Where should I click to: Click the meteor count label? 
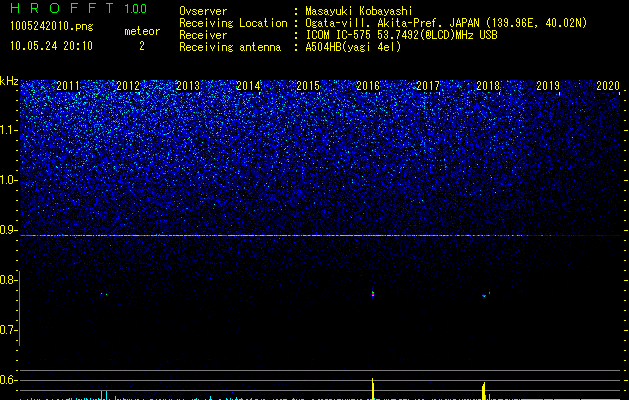tap(142, 31)
